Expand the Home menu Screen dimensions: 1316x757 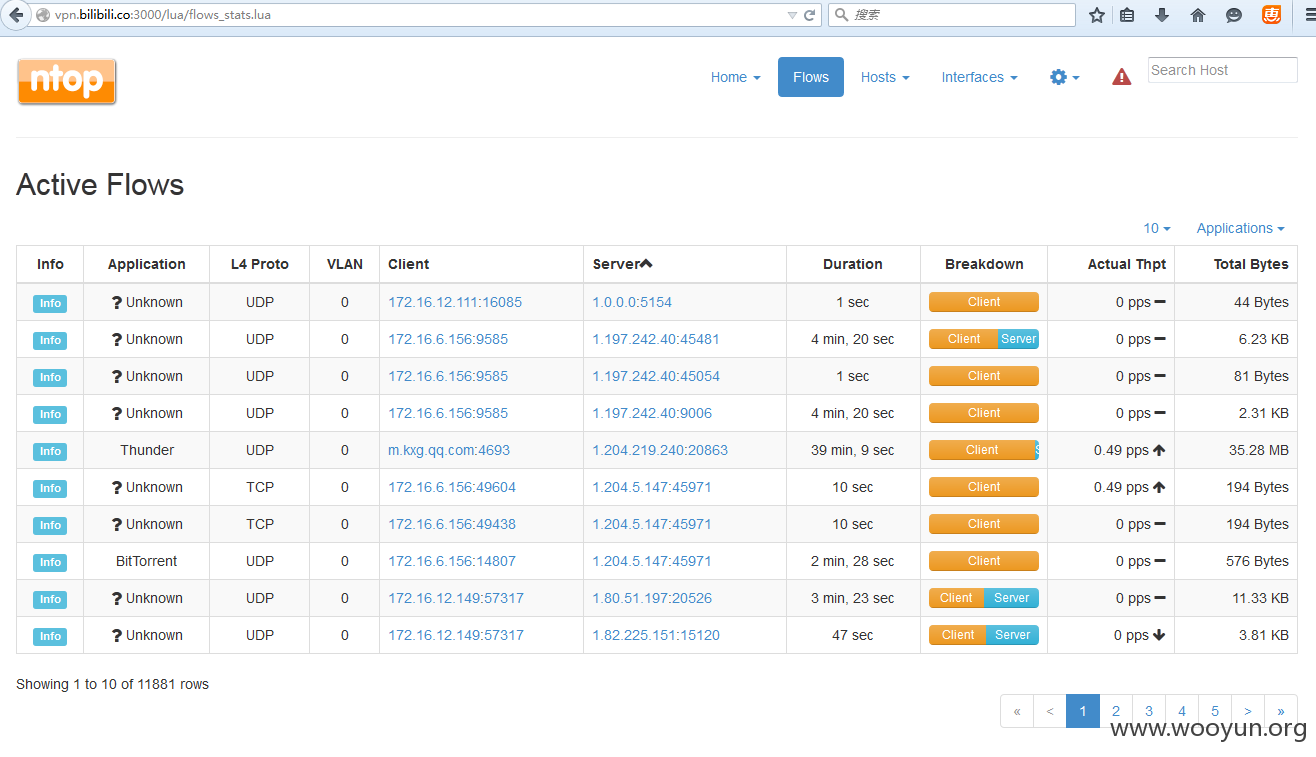(735, 77)
